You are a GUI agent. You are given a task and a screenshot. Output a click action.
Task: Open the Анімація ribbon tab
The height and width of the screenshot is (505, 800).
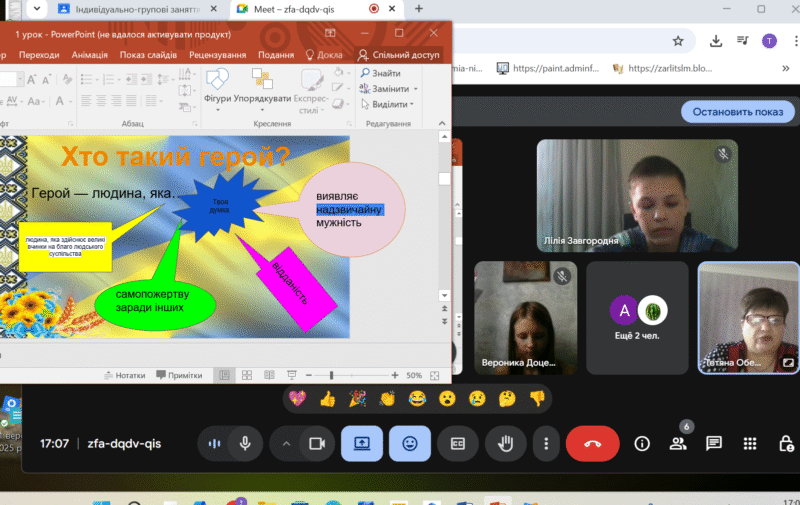[90, 55]
